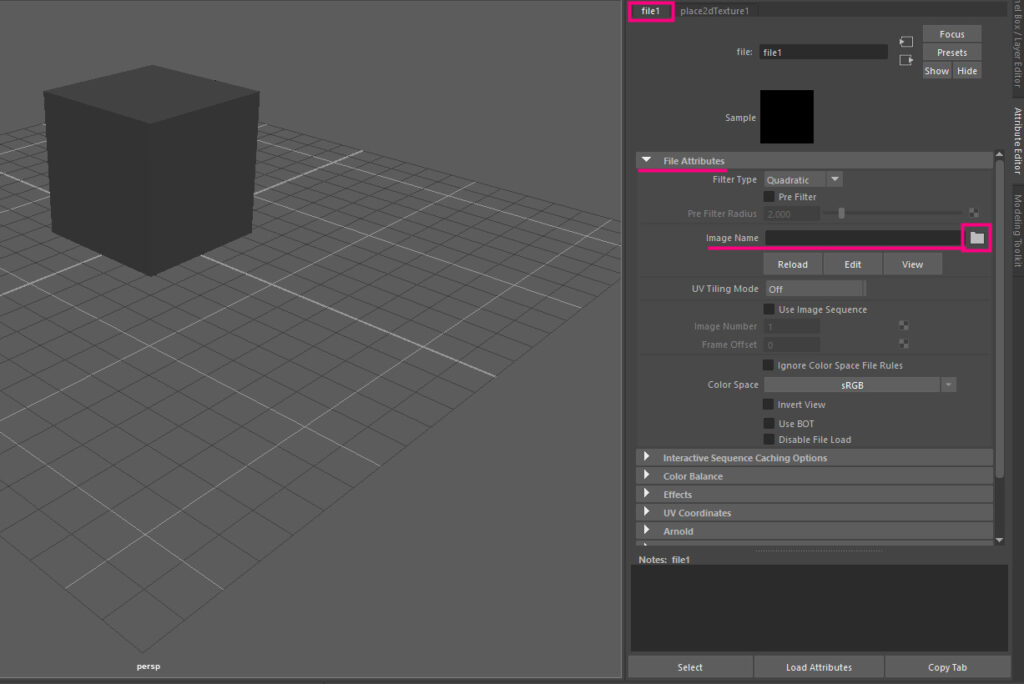Click Pre Filter Radius map checker icon
Image resolution: width=1024 pixels, height=684 pixels.
click(973, 213)
